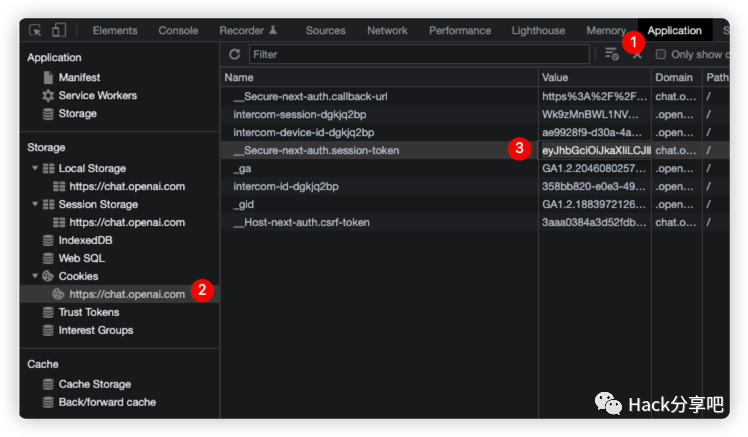The width and height of the screenshot is (748, 437).
Task: Sort by the Path column header
Action: point(716,77)
